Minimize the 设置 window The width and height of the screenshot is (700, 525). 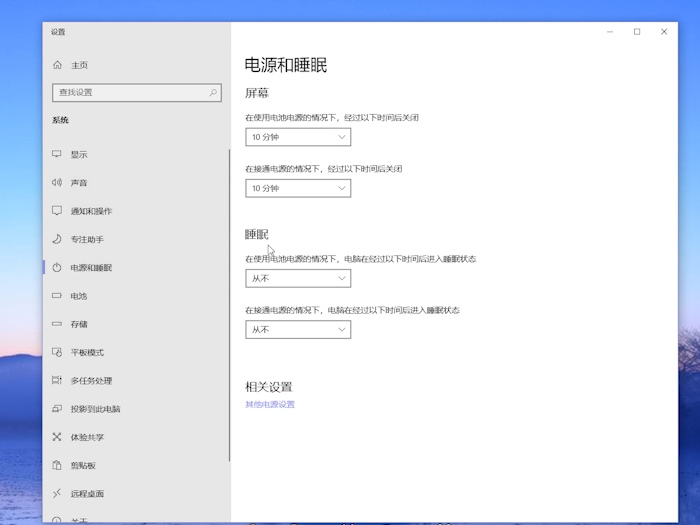tap(610, 32)
